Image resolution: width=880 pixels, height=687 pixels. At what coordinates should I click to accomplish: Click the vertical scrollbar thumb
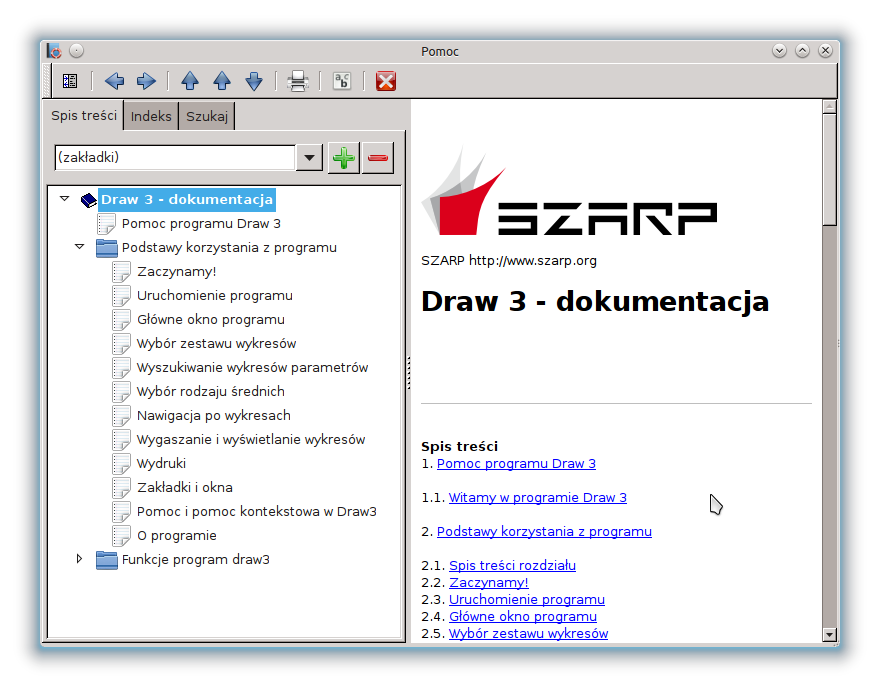click(829, 170)
